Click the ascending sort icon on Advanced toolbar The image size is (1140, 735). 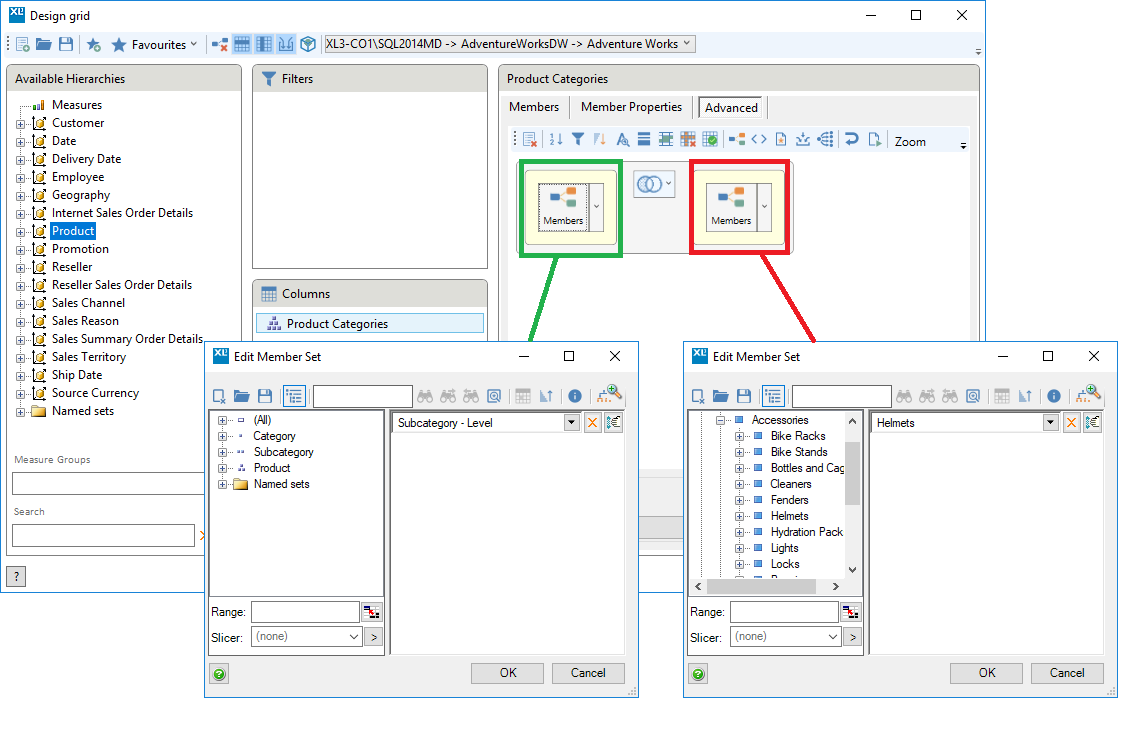(x=556, y=139)
